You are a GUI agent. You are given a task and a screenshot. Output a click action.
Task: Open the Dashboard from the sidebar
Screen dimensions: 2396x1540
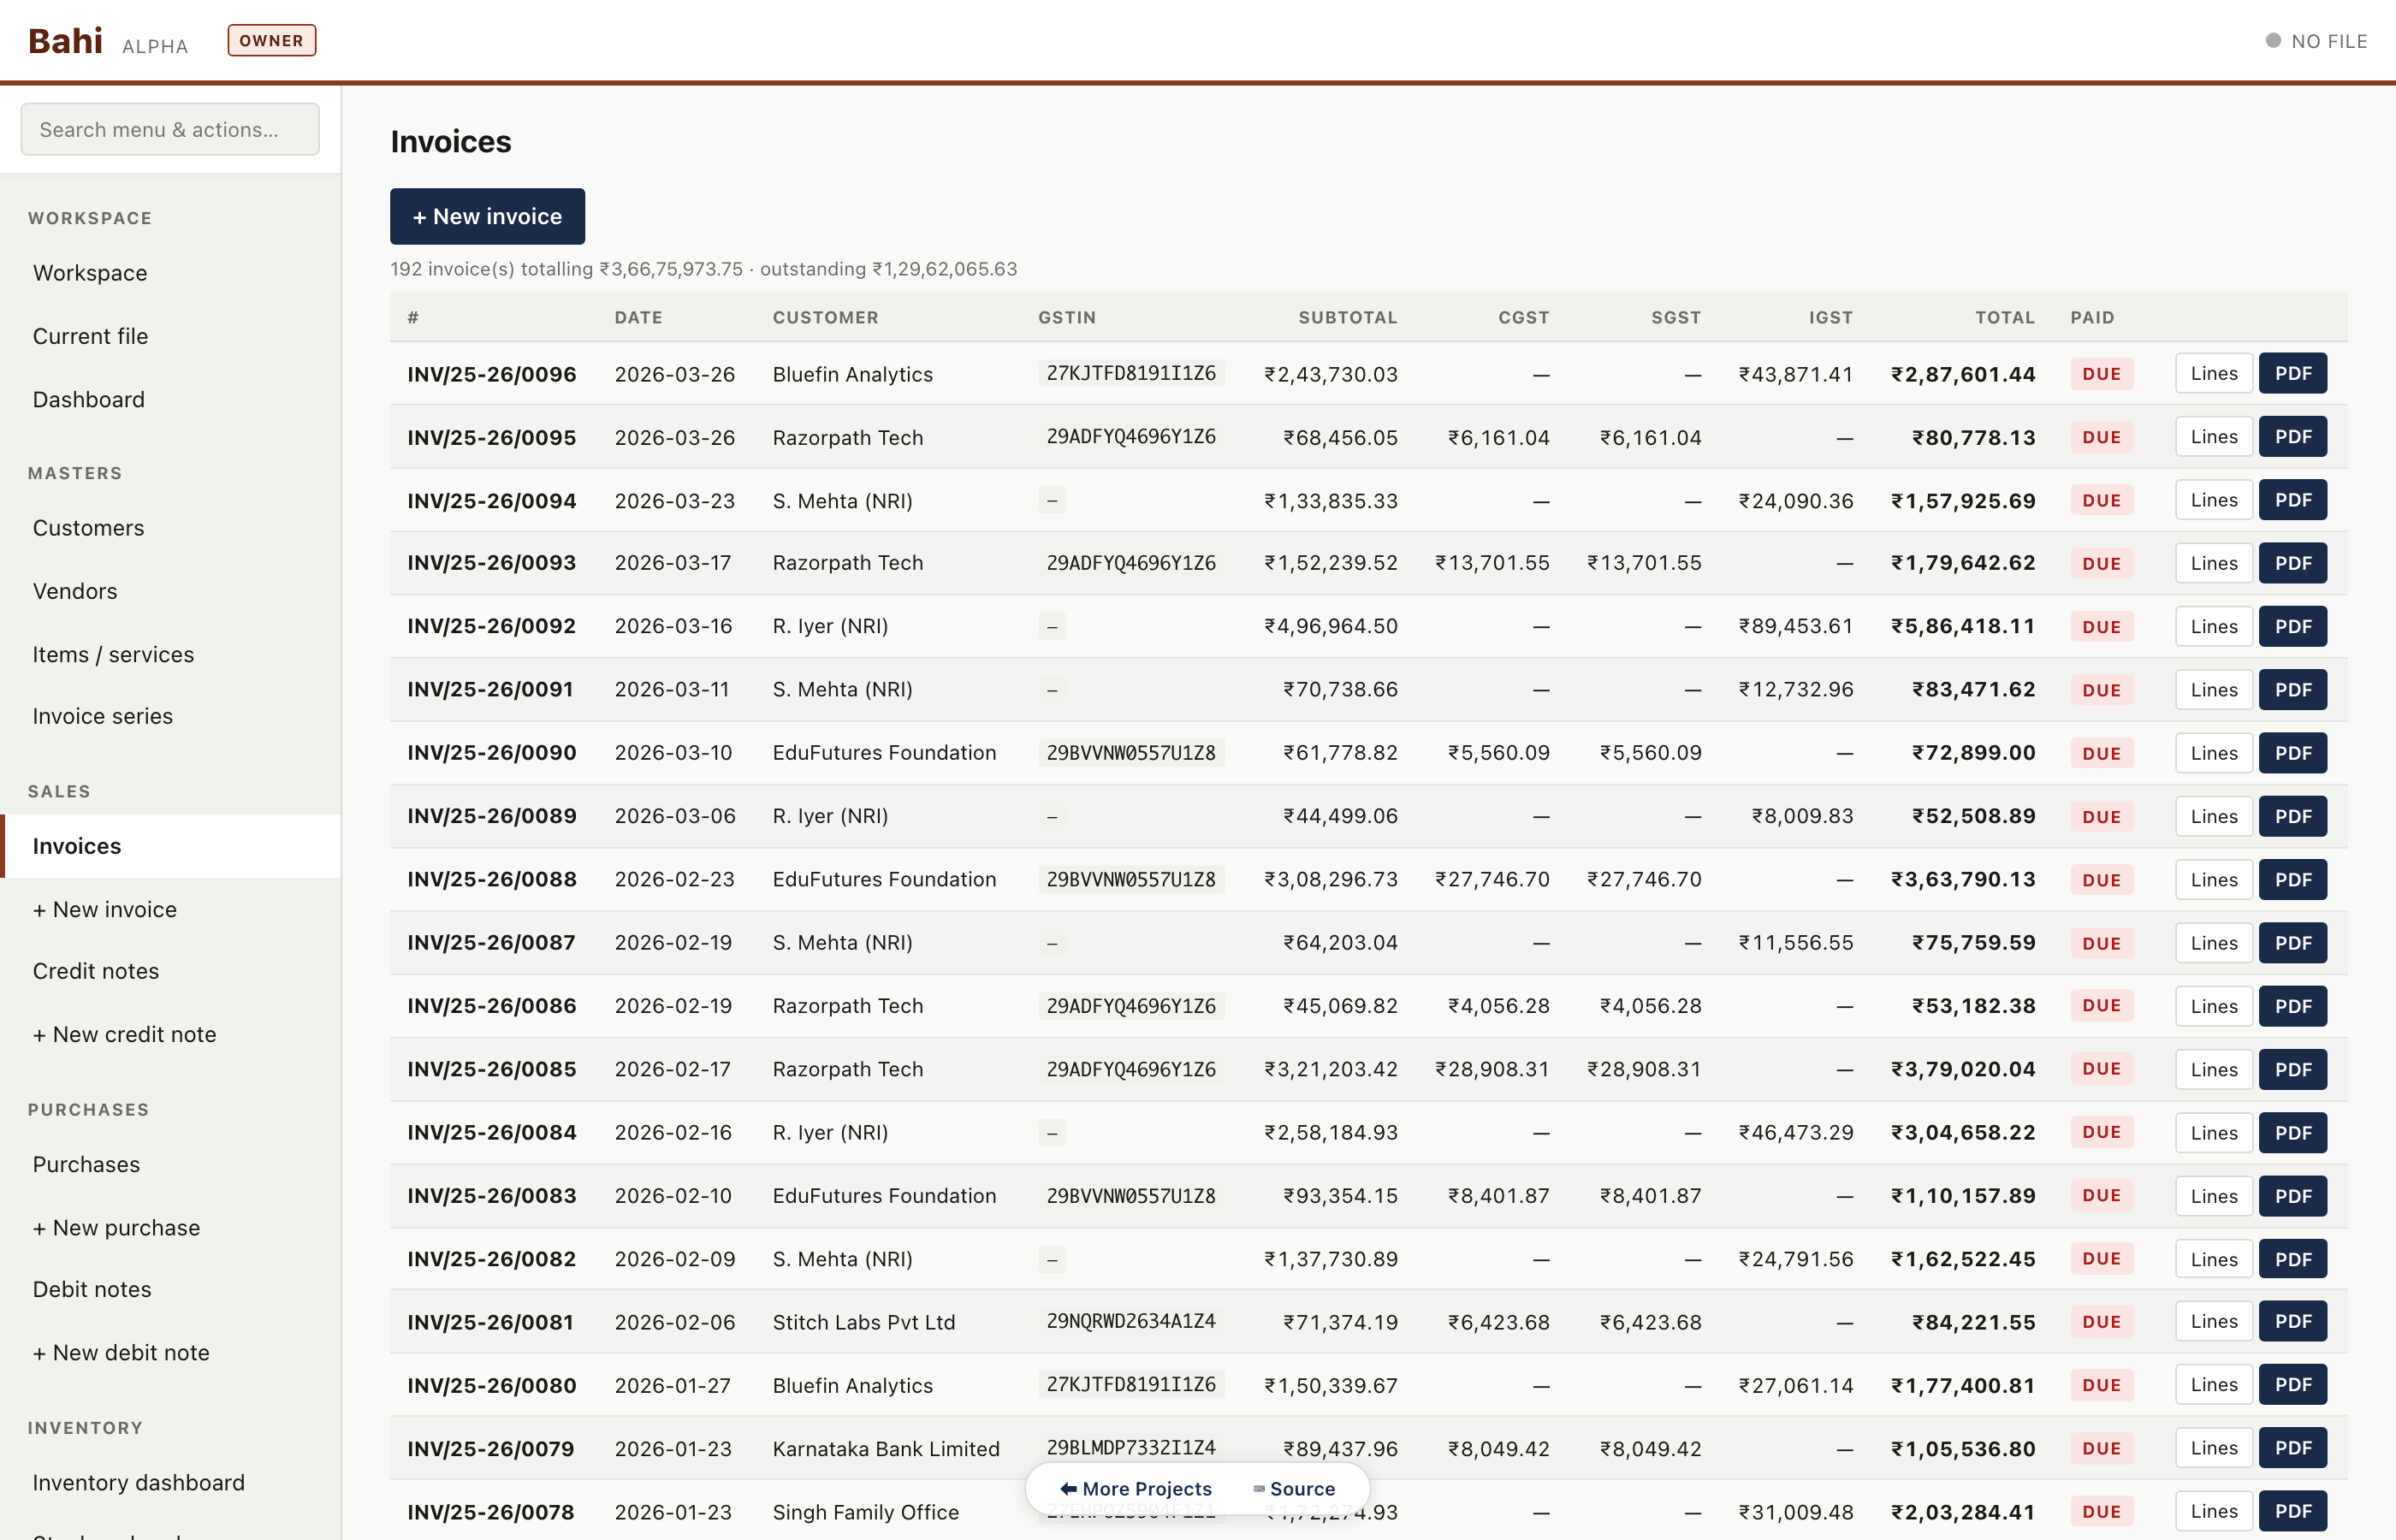coord(88,398)
